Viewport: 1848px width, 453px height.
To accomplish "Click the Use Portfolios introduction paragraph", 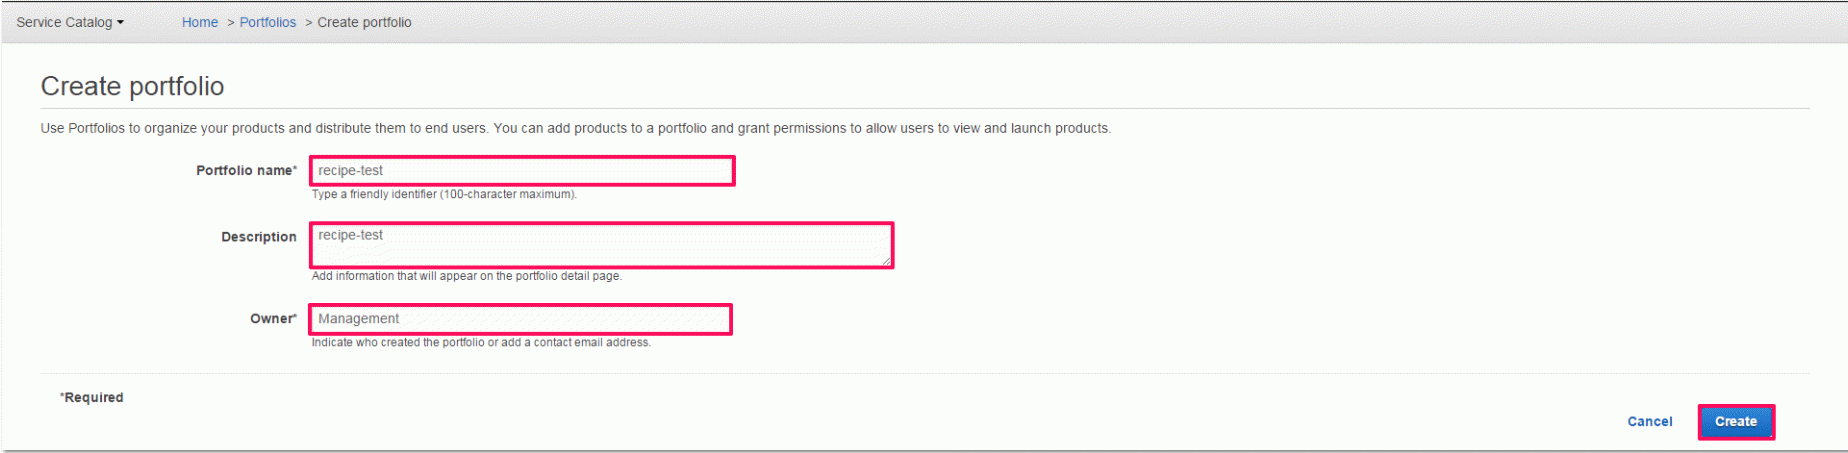I will (576, 128).
